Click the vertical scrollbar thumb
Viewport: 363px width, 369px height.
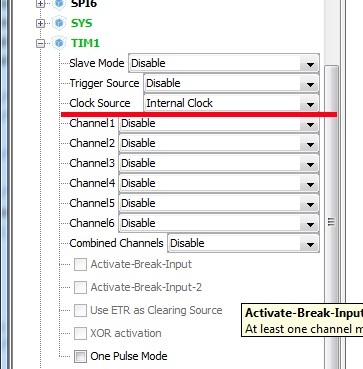pyautogui.click(x=331, y=217)
